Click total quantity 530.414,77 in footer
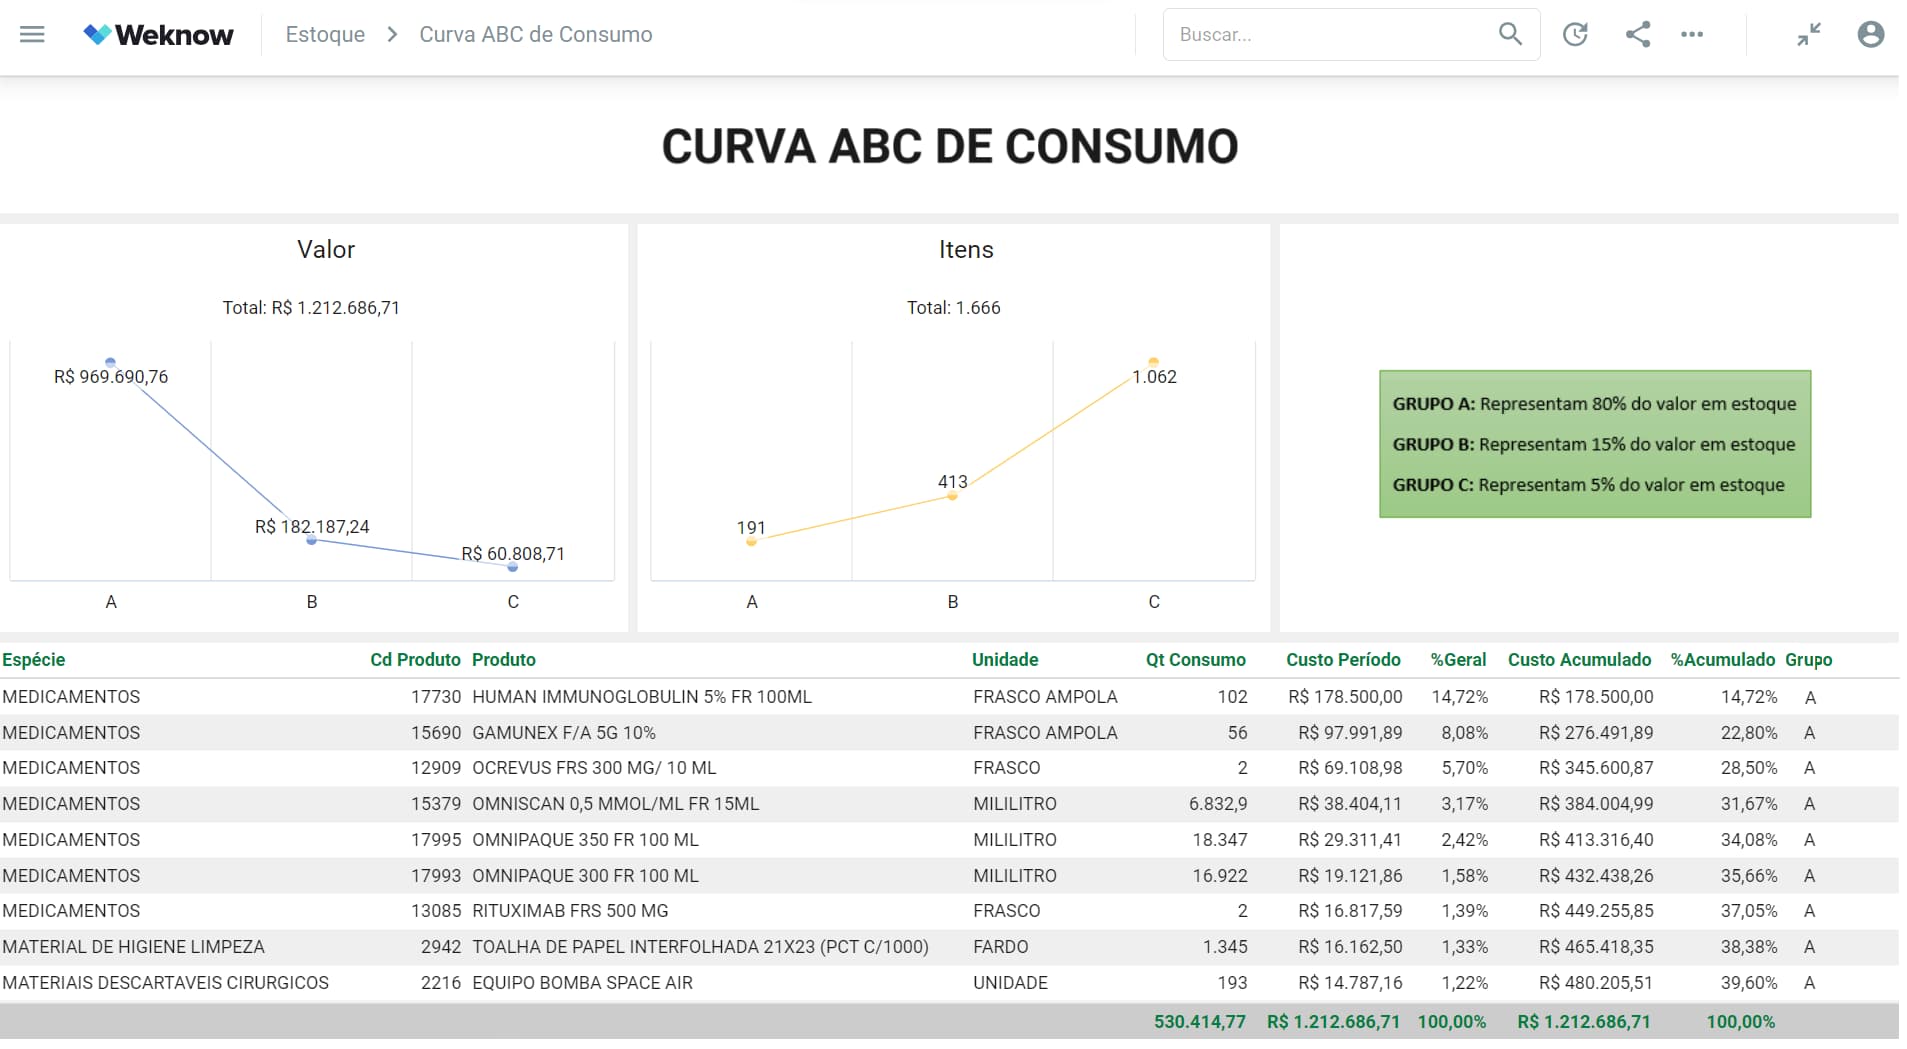The width and height of the screenshot is (1907, 1049). 1200,1022
